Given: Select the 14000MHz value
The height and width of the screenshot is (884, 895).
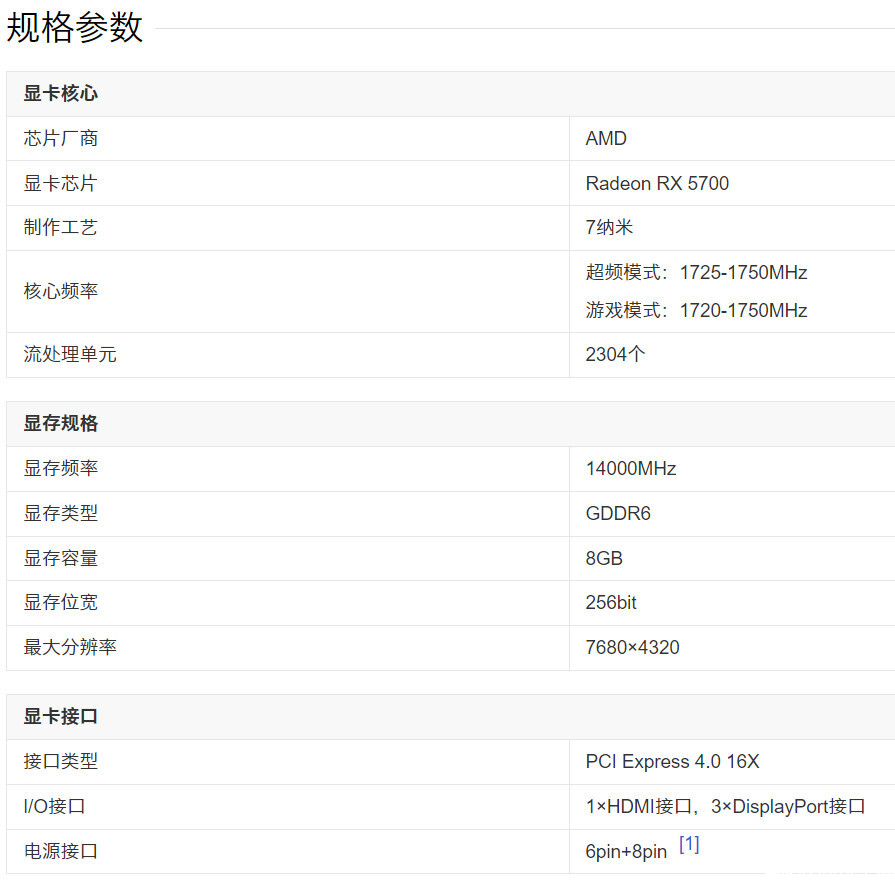Looking at the screenshot, I should click(631, 469).
